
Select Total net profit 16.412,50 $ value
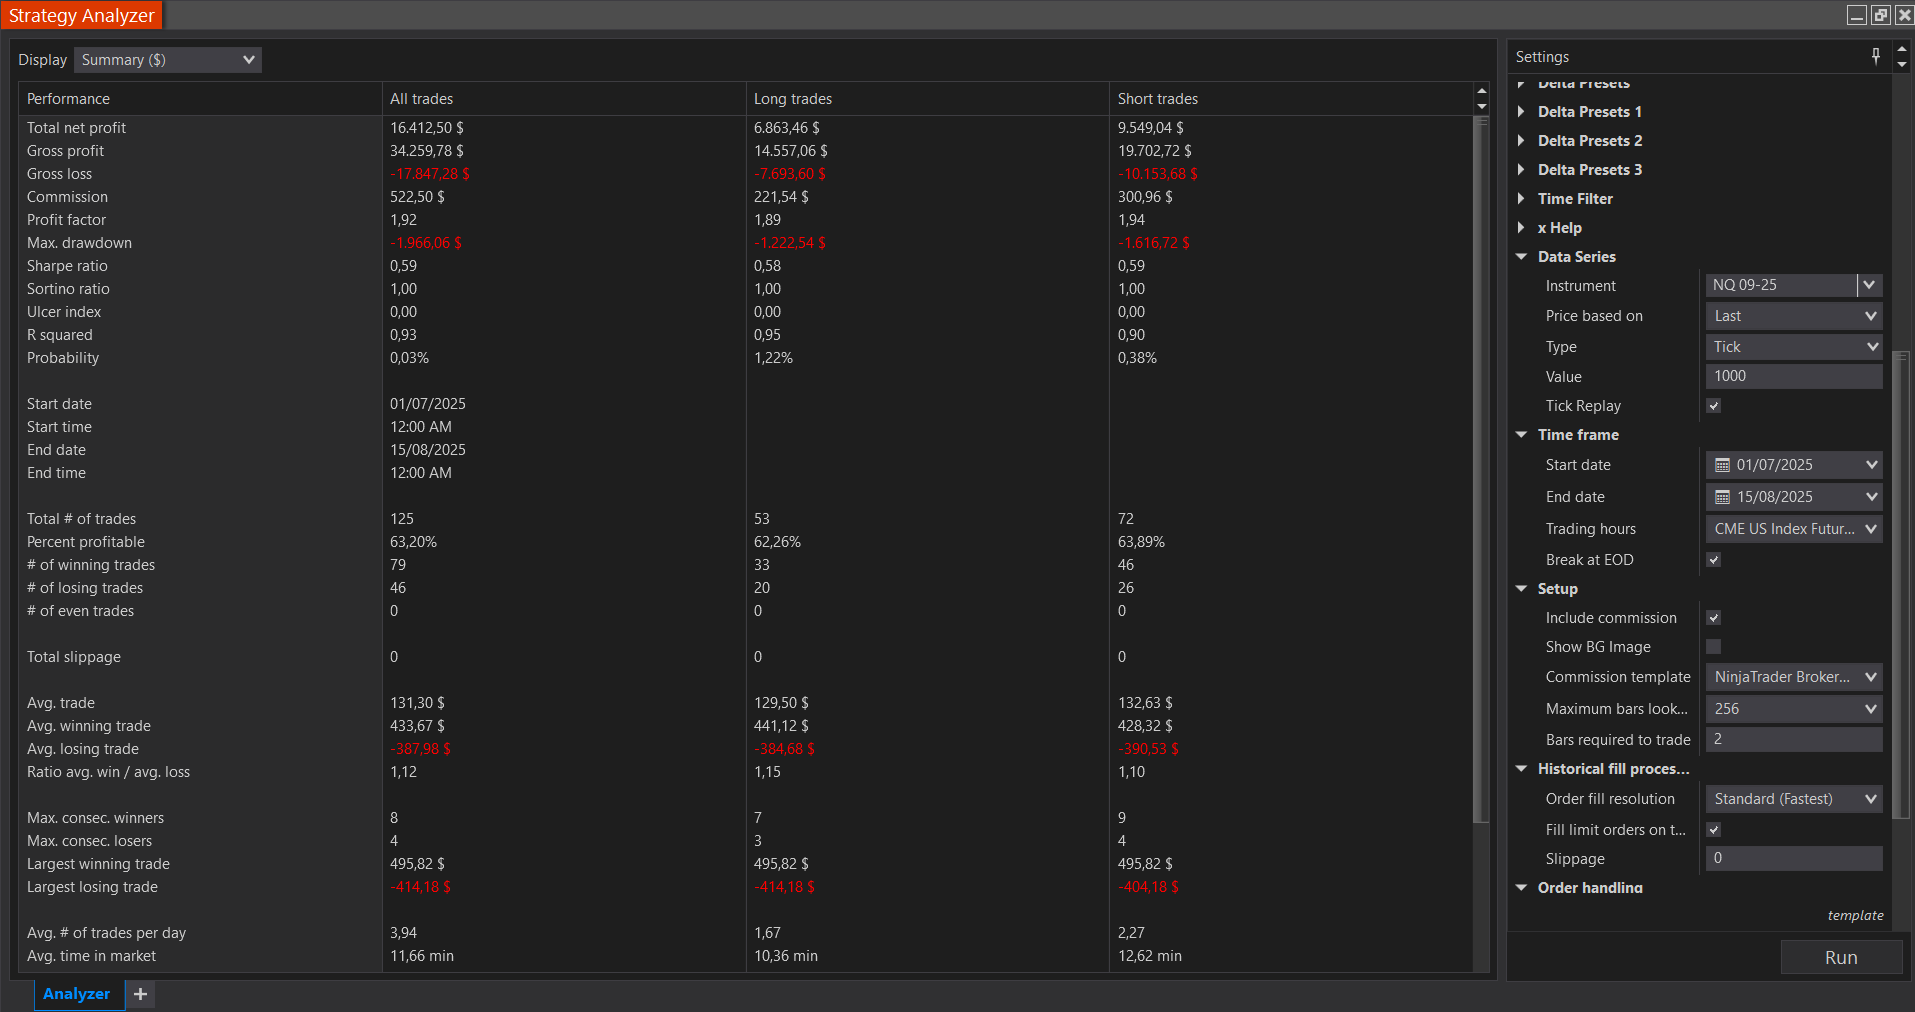coord(427,128)
